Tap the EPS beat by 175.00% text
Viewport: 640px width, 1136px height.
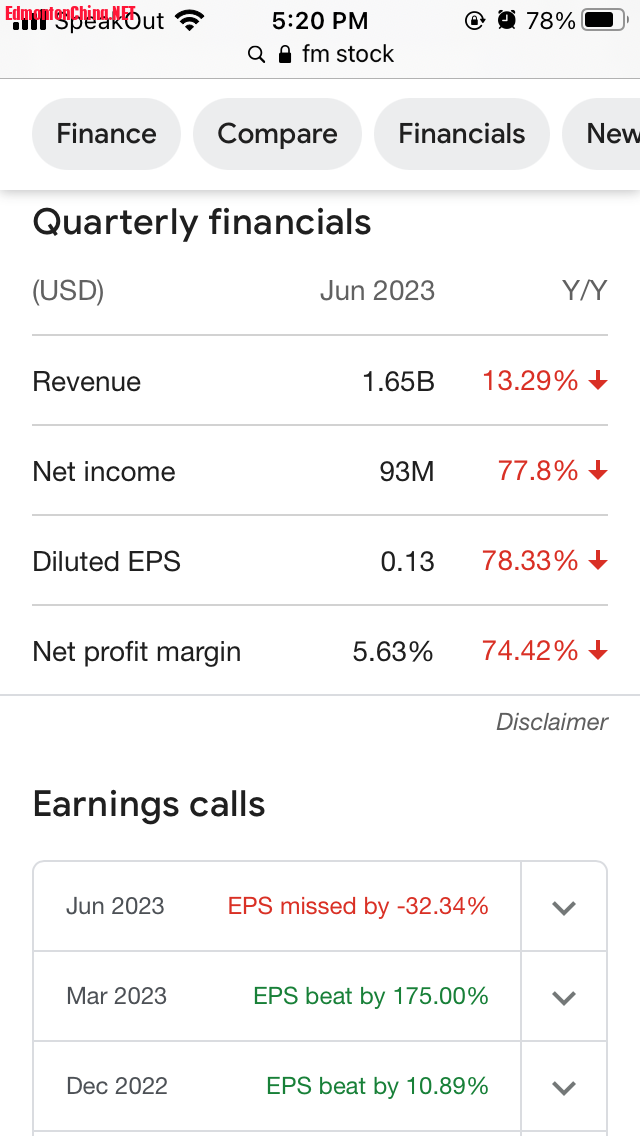pyautogui.click(x=371, y=997)
